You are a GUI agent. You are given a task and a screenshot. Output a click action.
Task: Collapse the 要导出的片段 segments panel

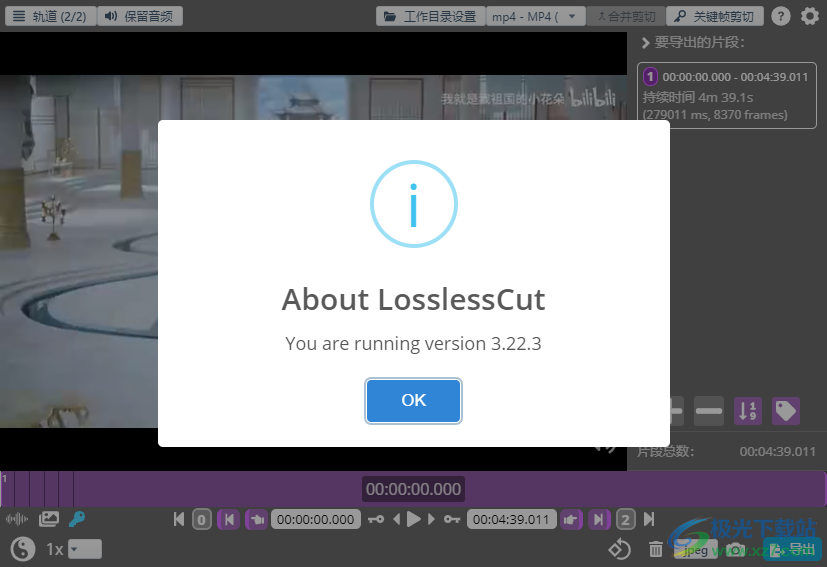click(x=645, y=43)
